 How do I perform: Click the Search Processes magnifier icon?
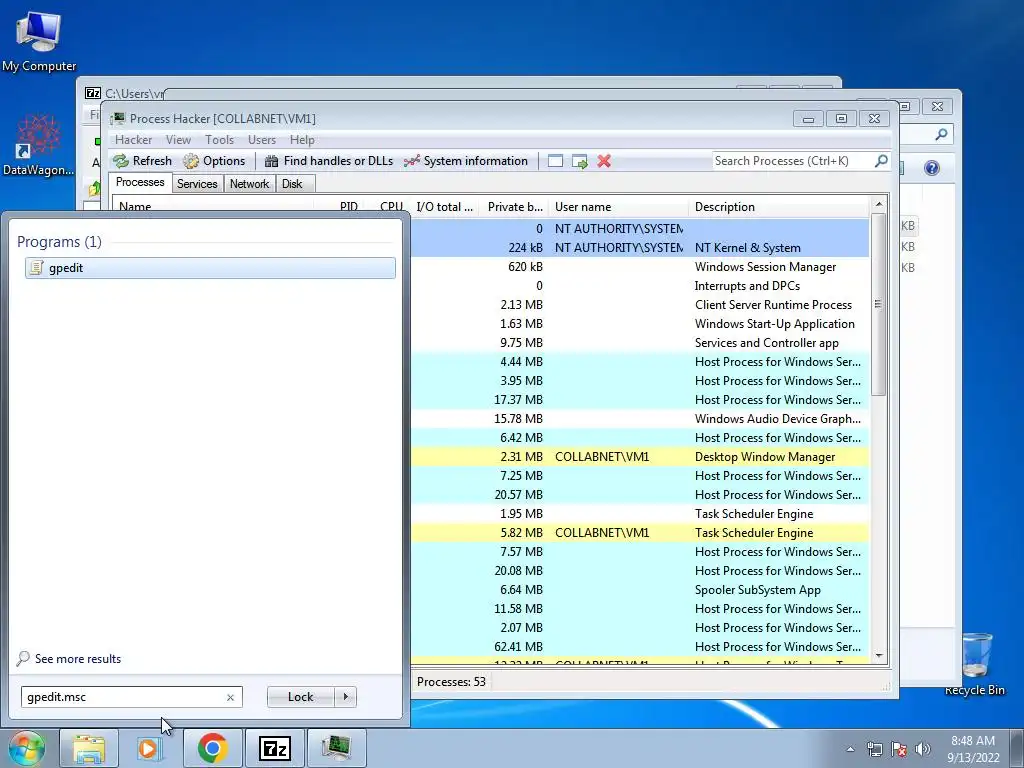tap(881, 161)
